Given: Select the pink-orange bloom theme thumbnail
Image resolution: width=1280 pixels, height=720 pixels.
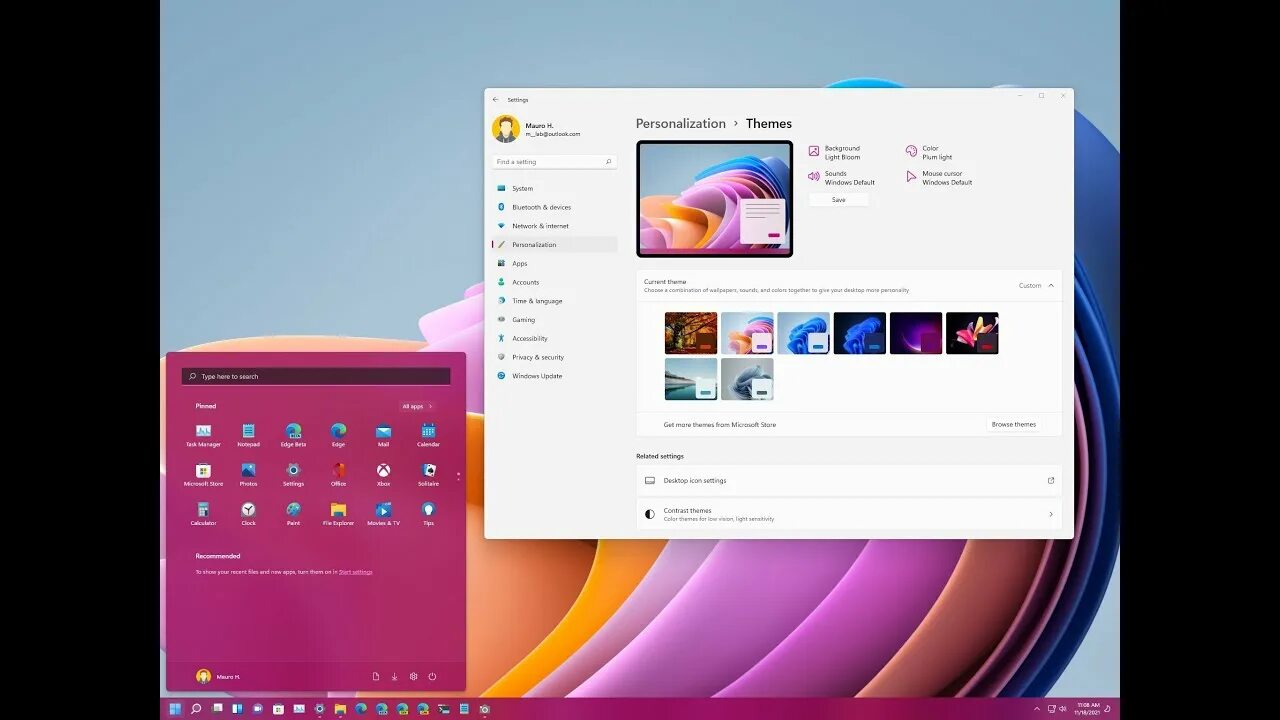Looking at the screenshot, I should coord(747,333).
